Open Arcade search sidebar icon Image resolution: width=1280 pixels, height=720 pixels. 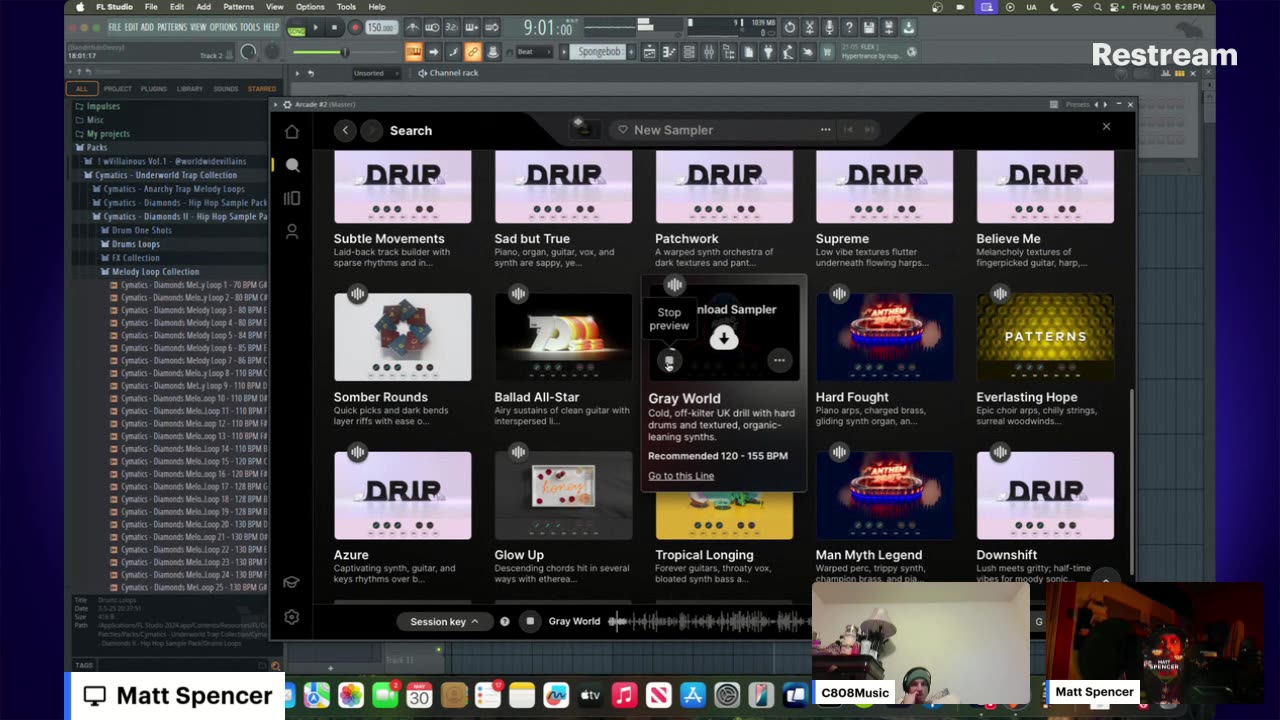coord(292,165)
